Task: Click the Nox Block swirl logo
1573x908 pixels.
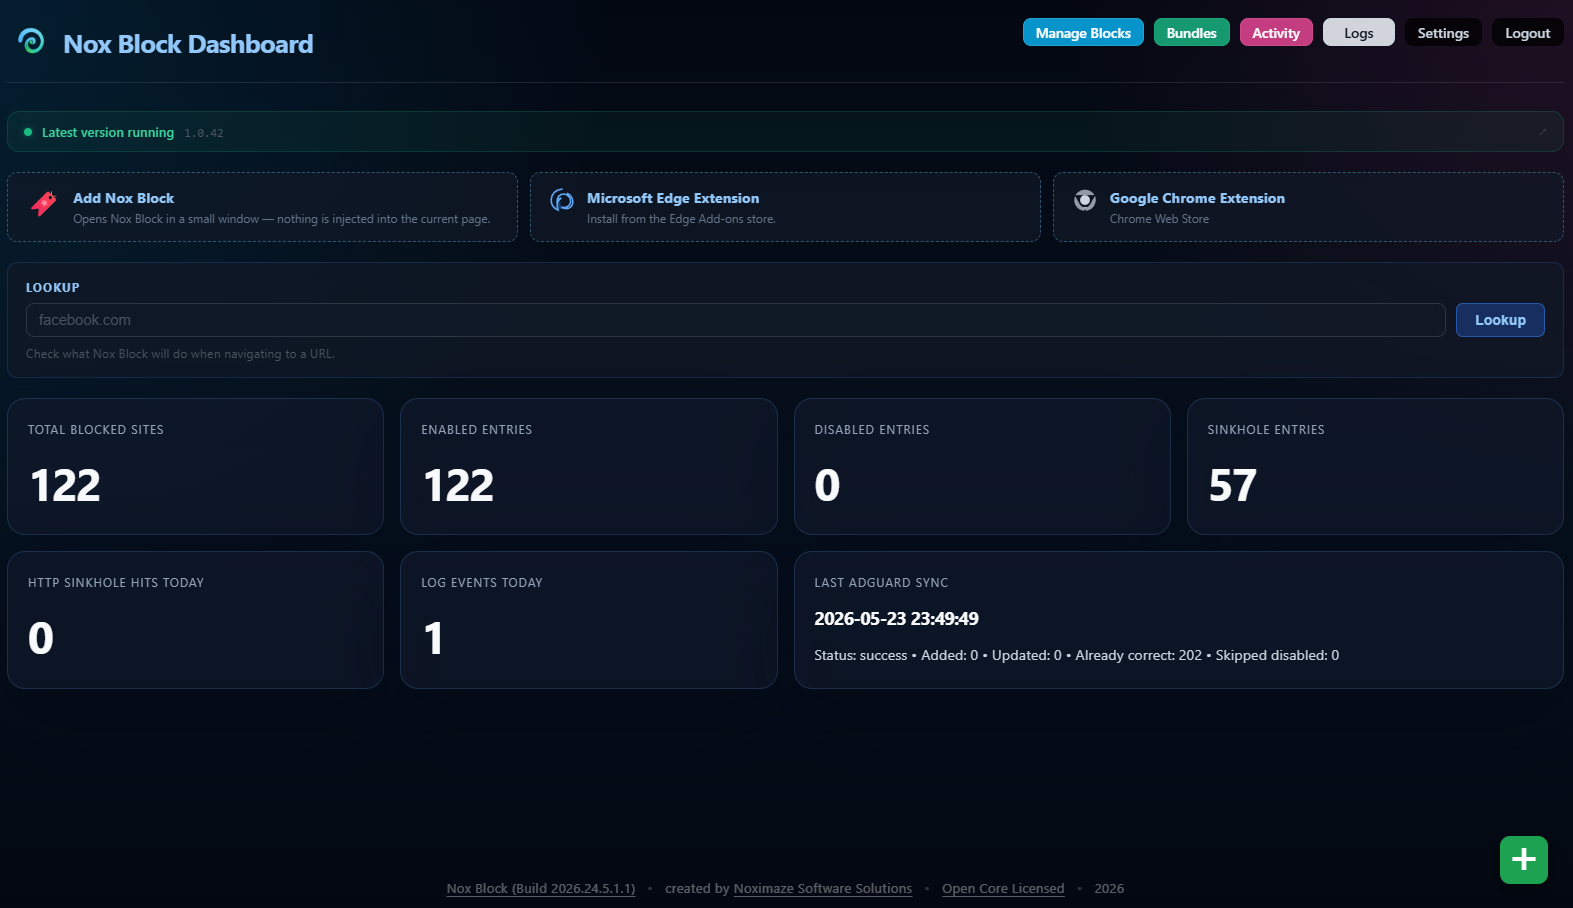Action: [x=31, y=41]
